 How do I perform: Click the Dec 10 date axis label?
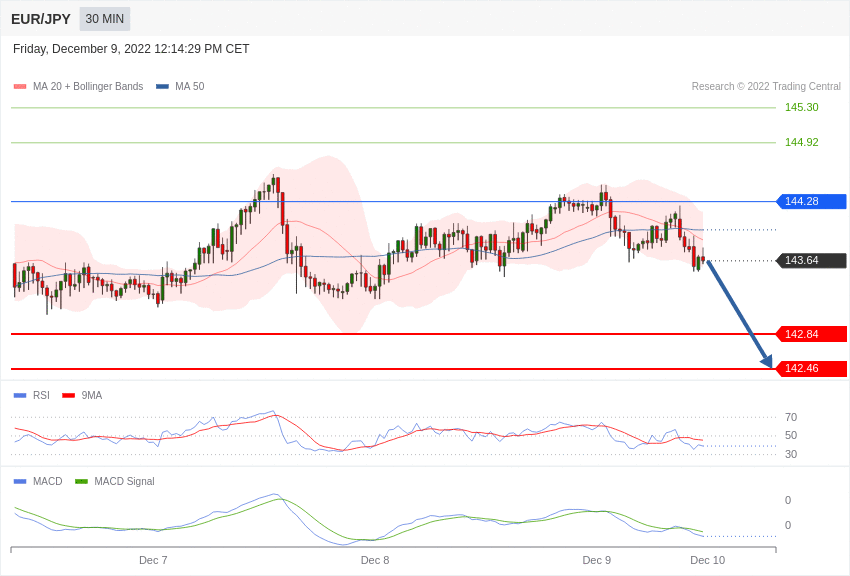(x=707, y=560)
